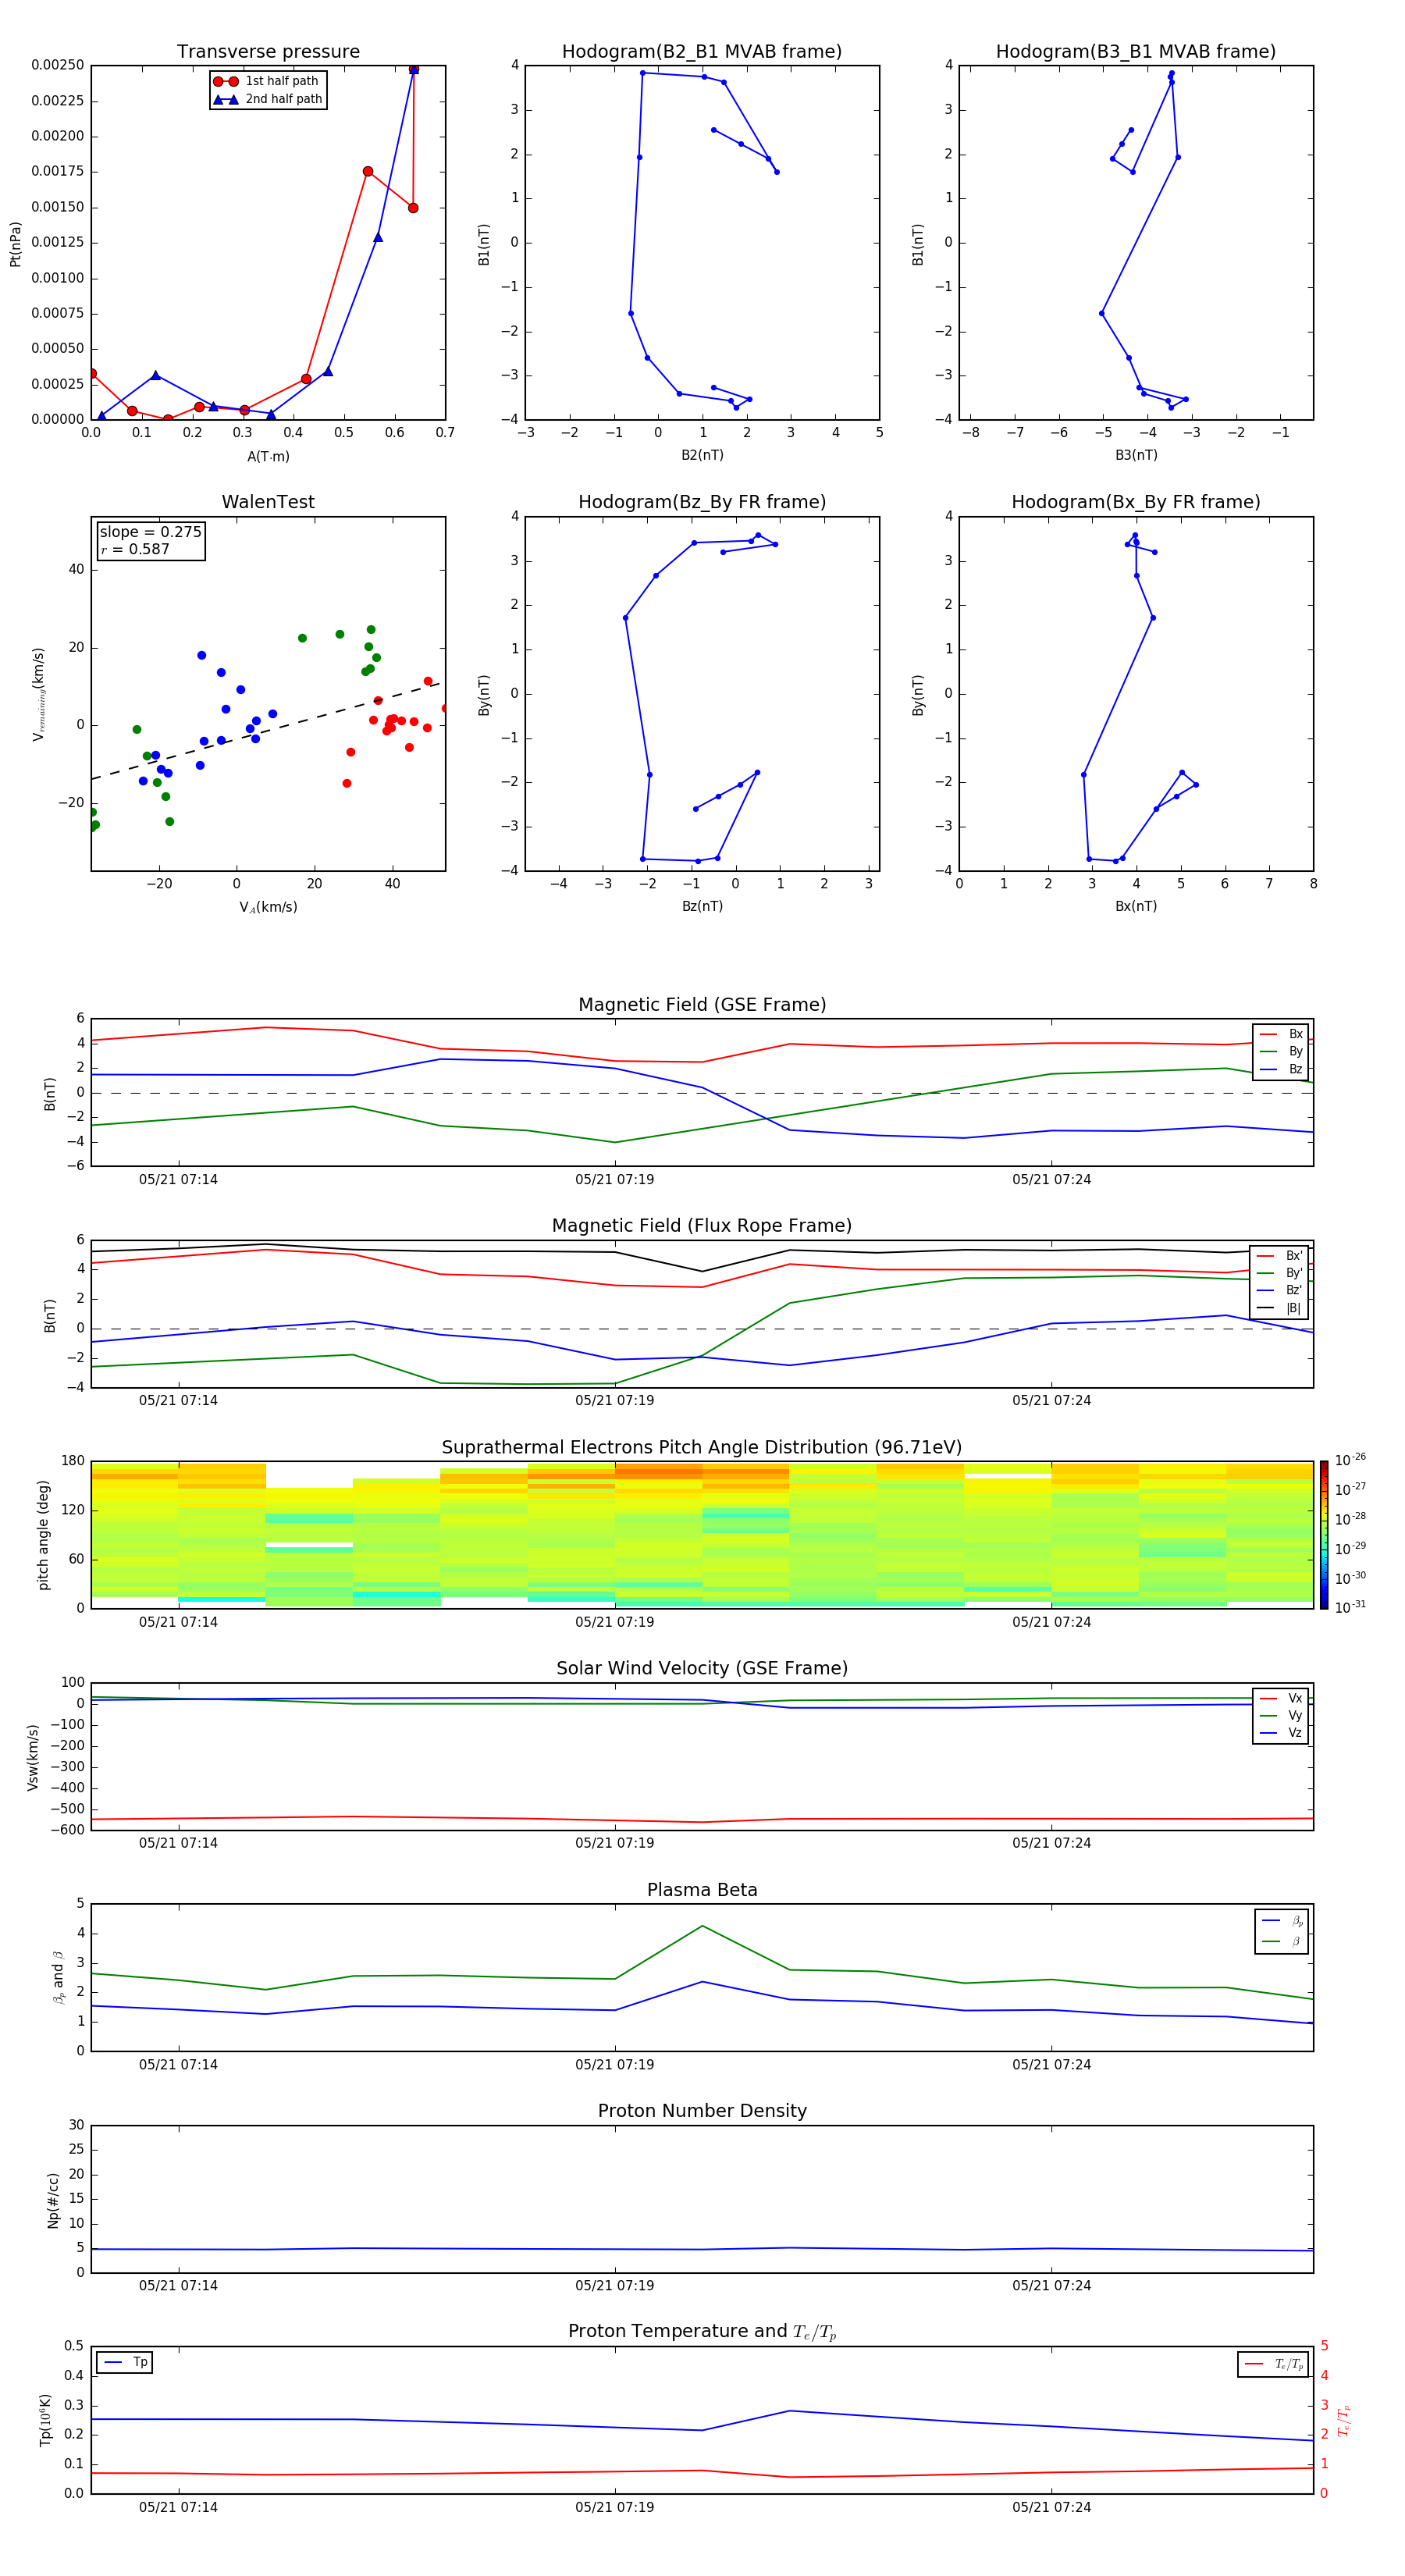The height and width of the screenshot is (2576, 1405).
Task: Click the Suprathermal Electrons Pitch Angle title
Action: pos(702,1448)
